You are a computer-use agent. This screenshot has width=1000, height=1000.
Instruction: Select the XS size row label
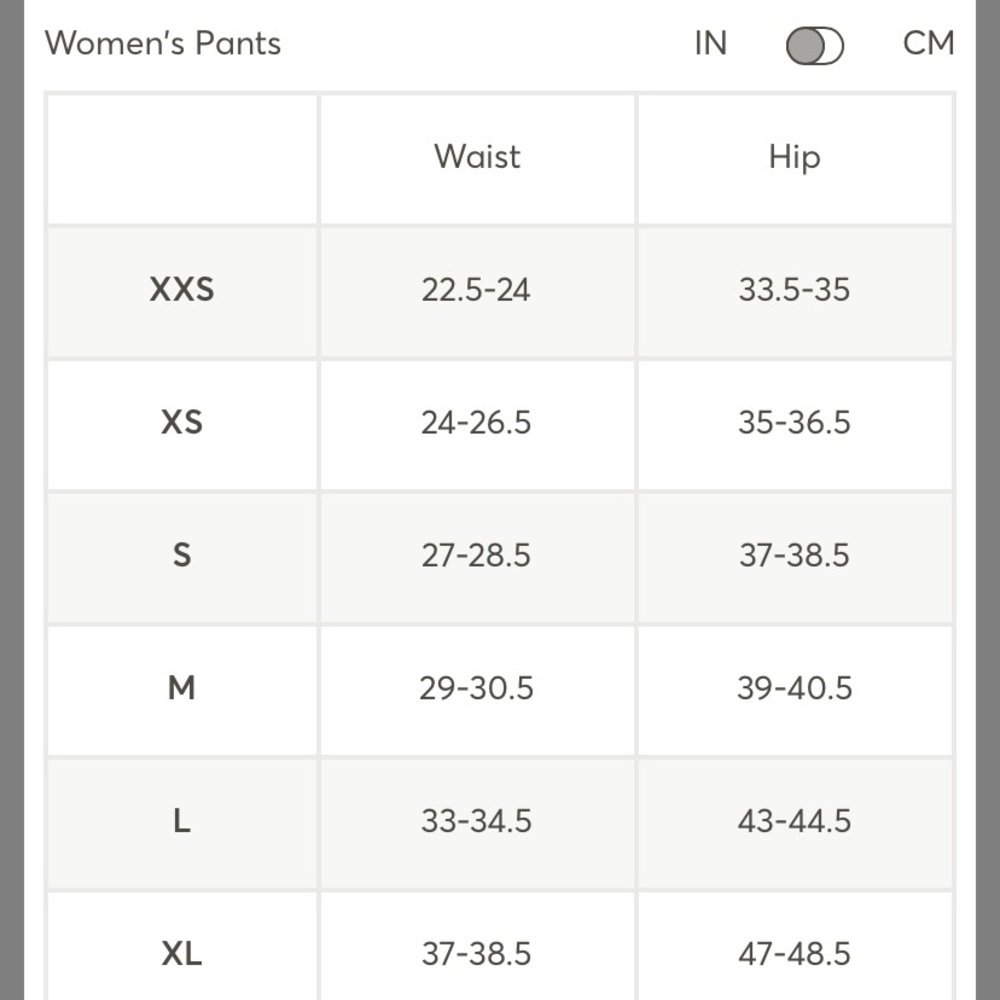(182, 422)
